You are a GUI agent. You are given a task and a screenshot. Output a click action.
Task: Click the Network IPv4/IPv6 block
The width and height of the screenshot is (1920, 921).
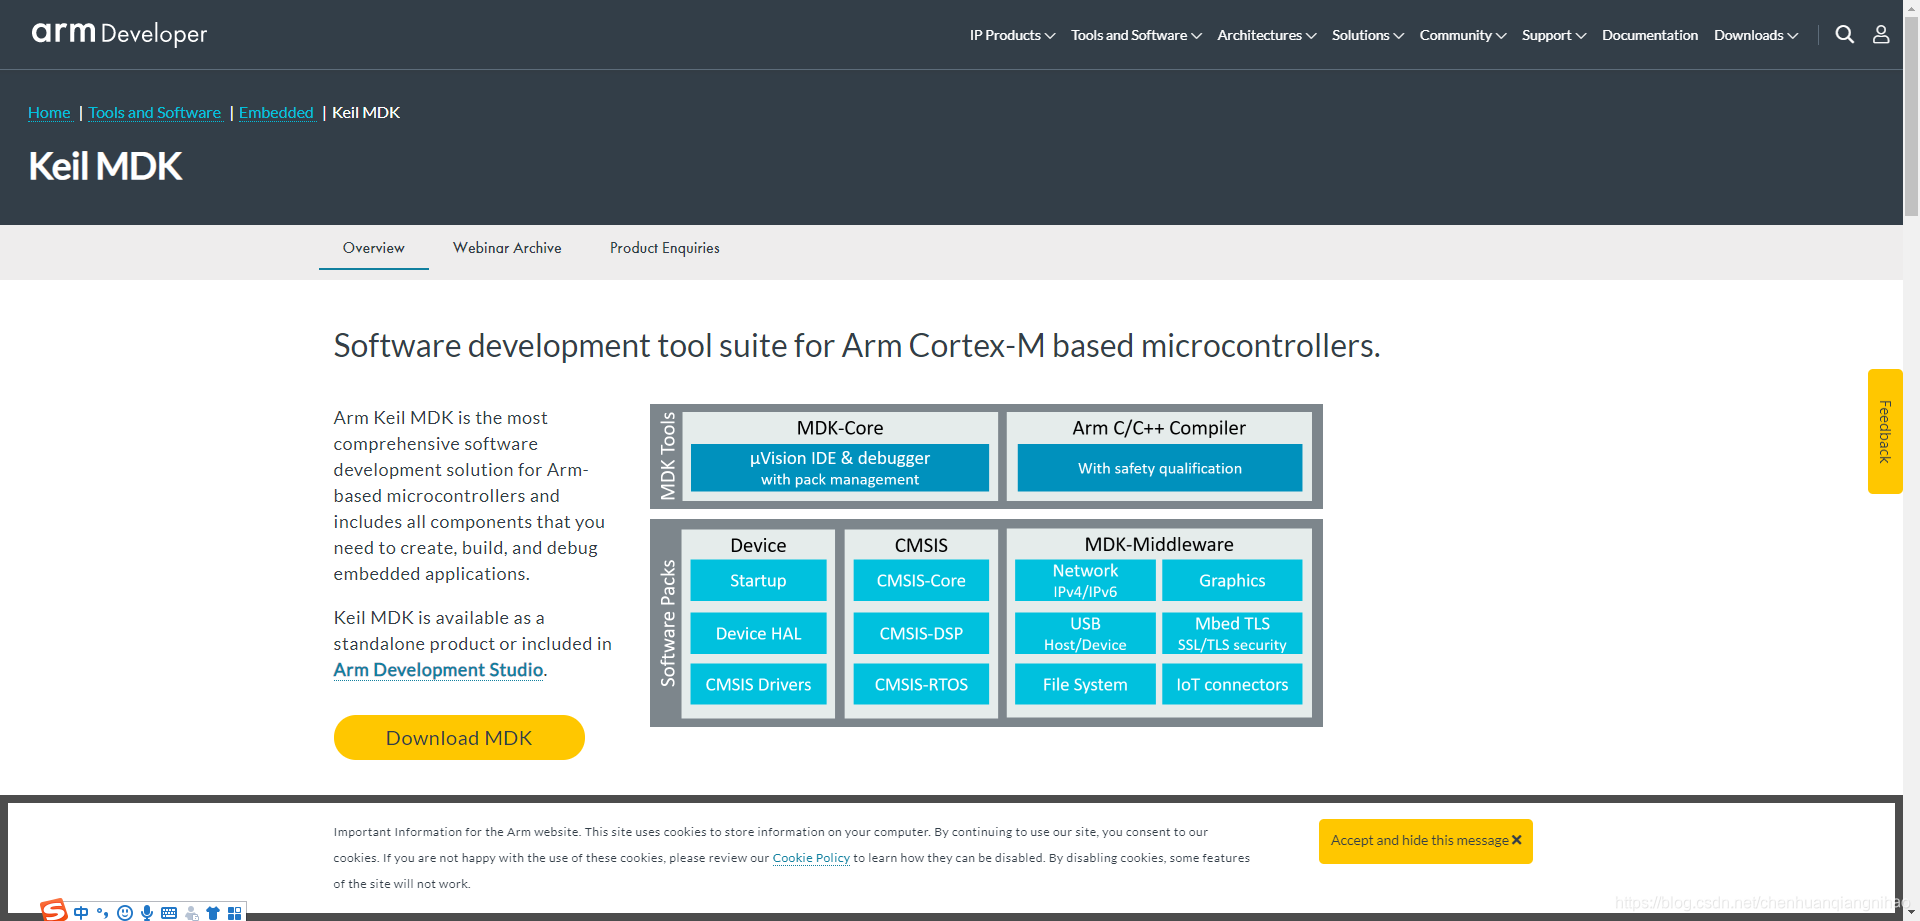click(x=1085, y=580)
